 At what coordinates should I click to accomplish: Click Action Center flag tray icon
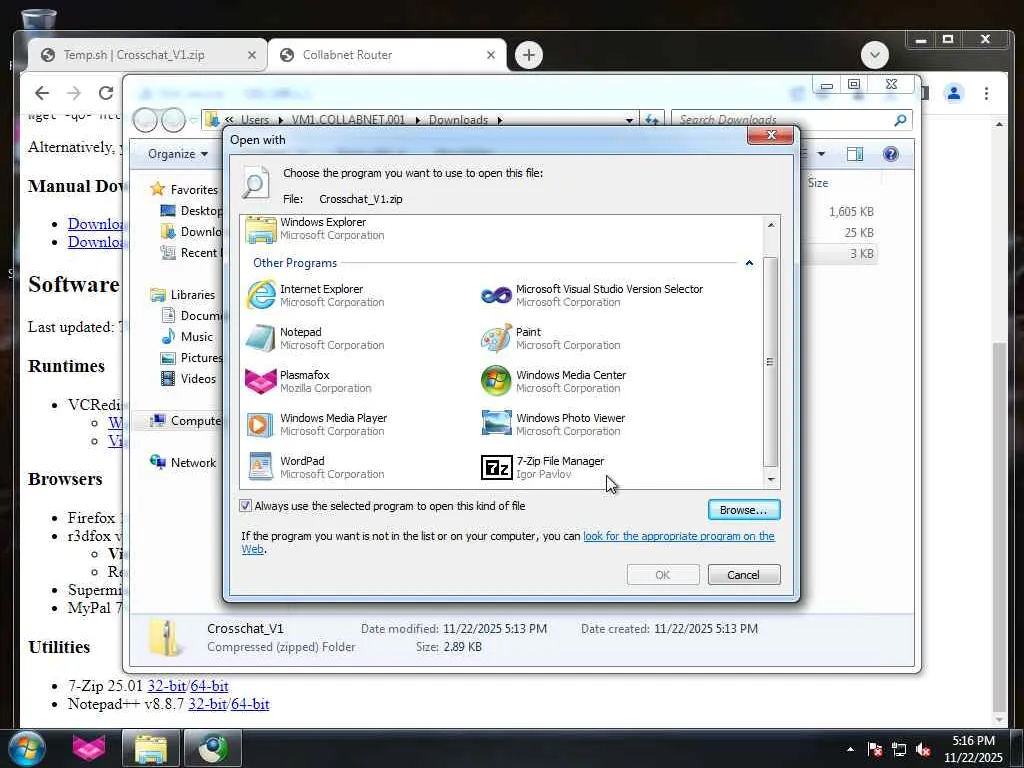(x=874, y=750)
